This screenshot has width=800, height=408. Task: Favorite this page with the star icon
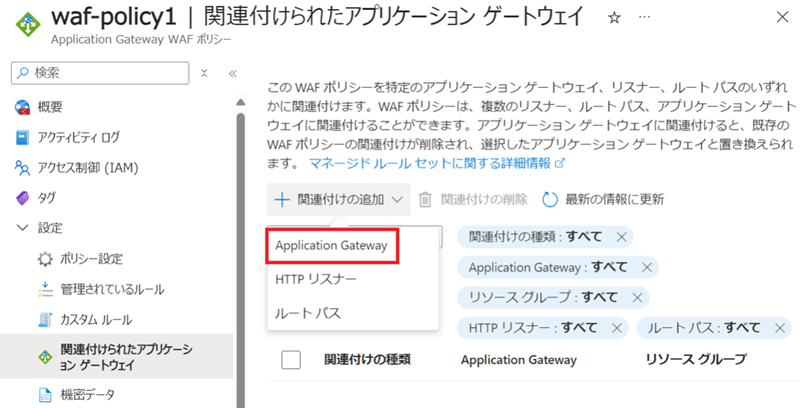click(614, 18)
